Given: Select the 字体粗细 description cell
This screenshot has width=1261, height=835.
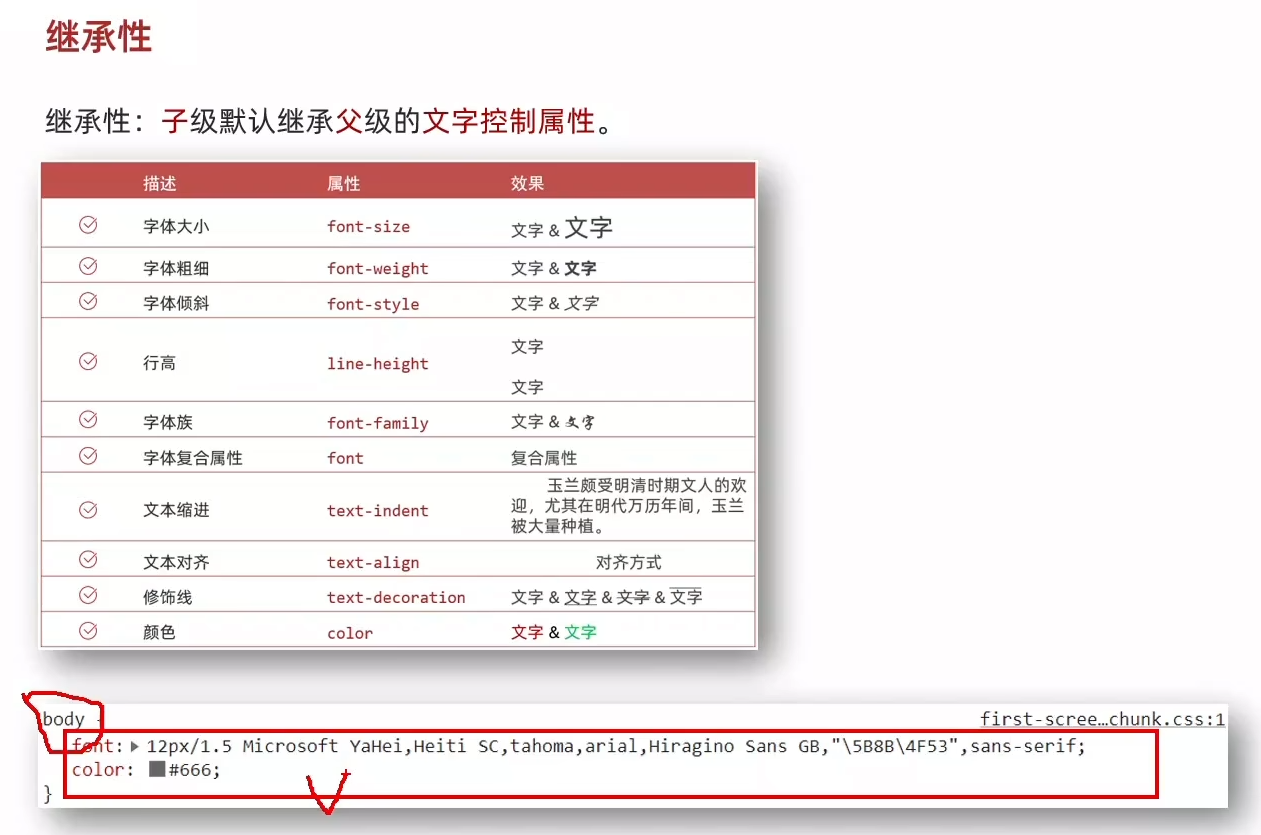Looking at the screenshot, I should (176, 268).
